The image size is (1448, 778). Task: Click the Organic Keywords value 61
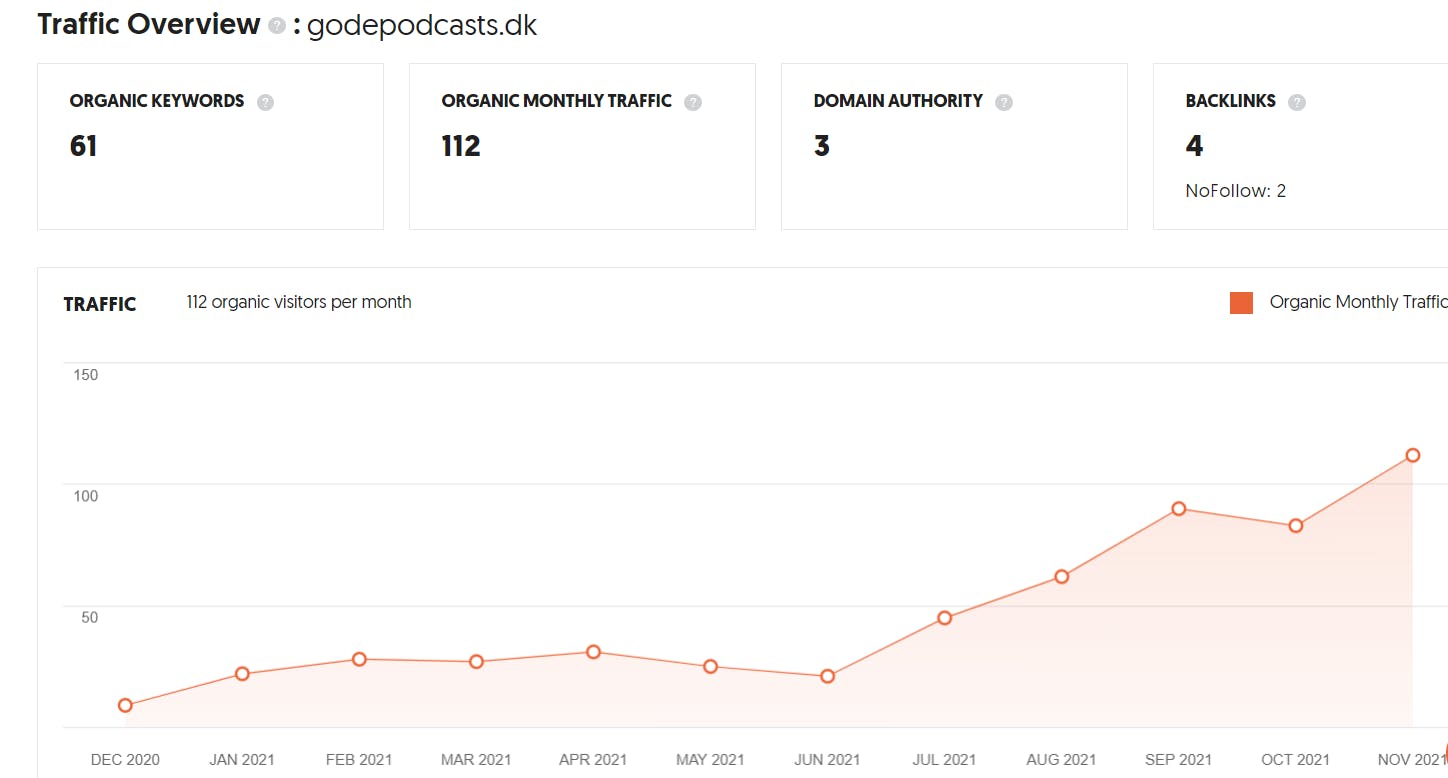point(84,147)
